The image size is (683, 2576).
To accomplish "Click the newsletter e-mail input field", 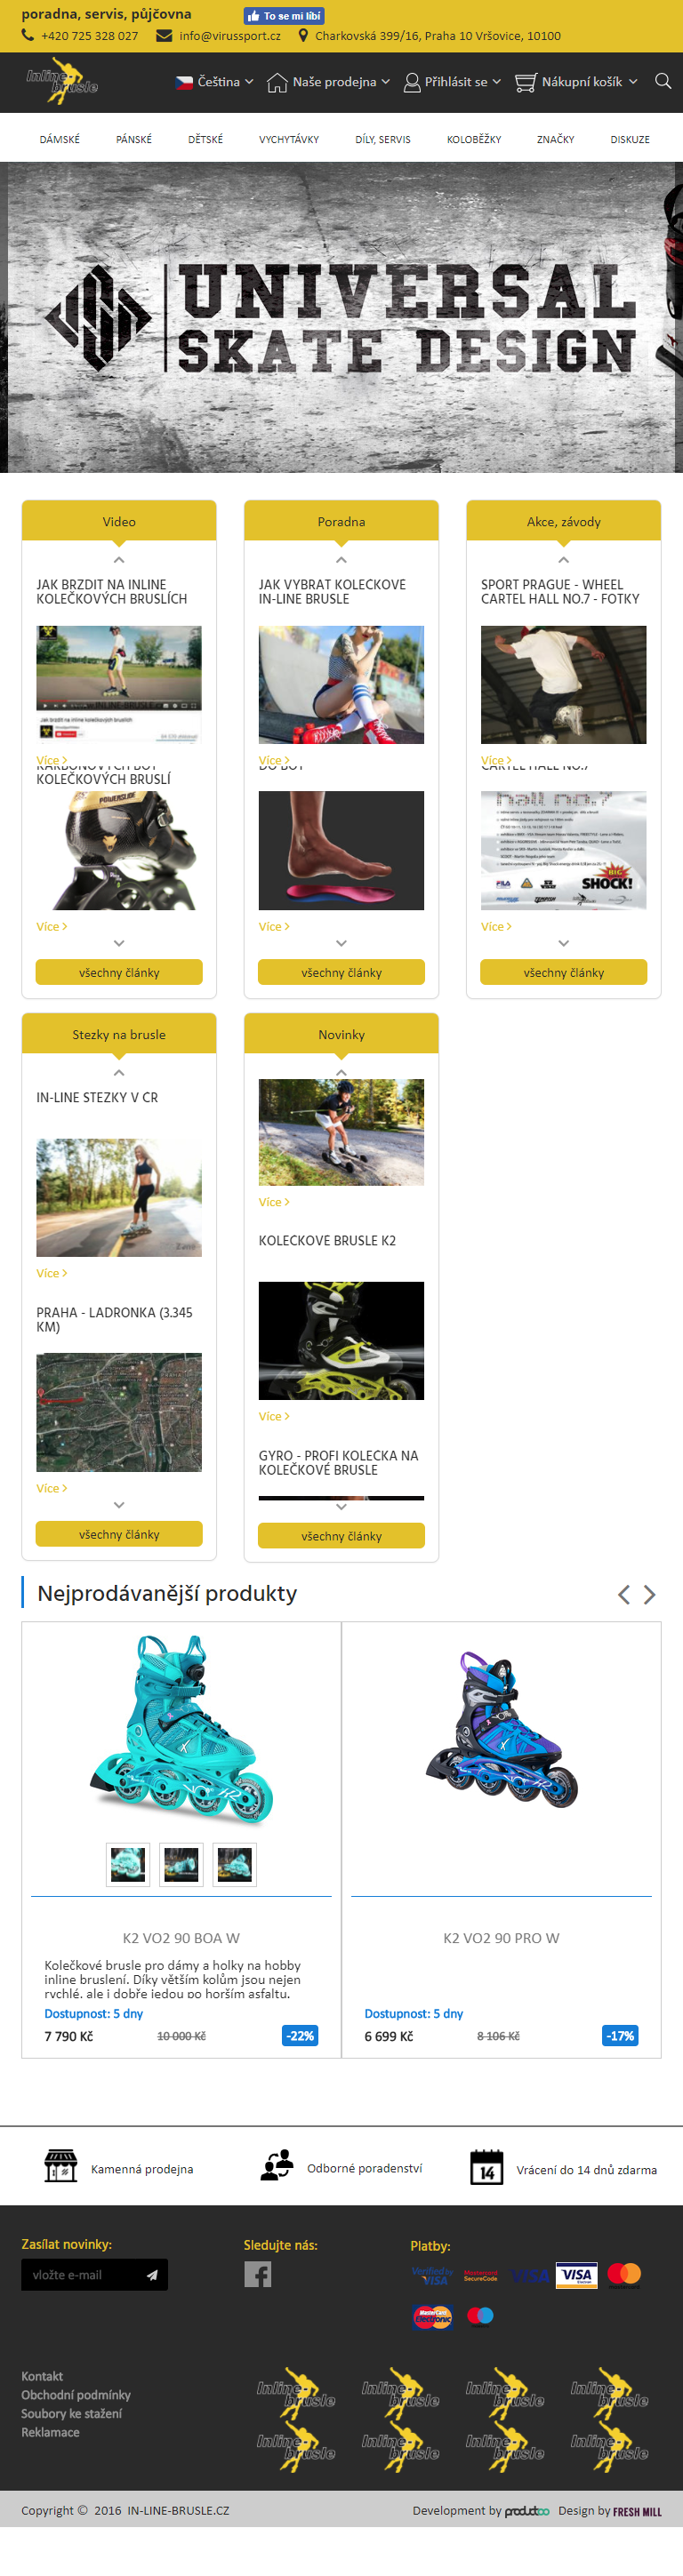I will coord(82,2275).
